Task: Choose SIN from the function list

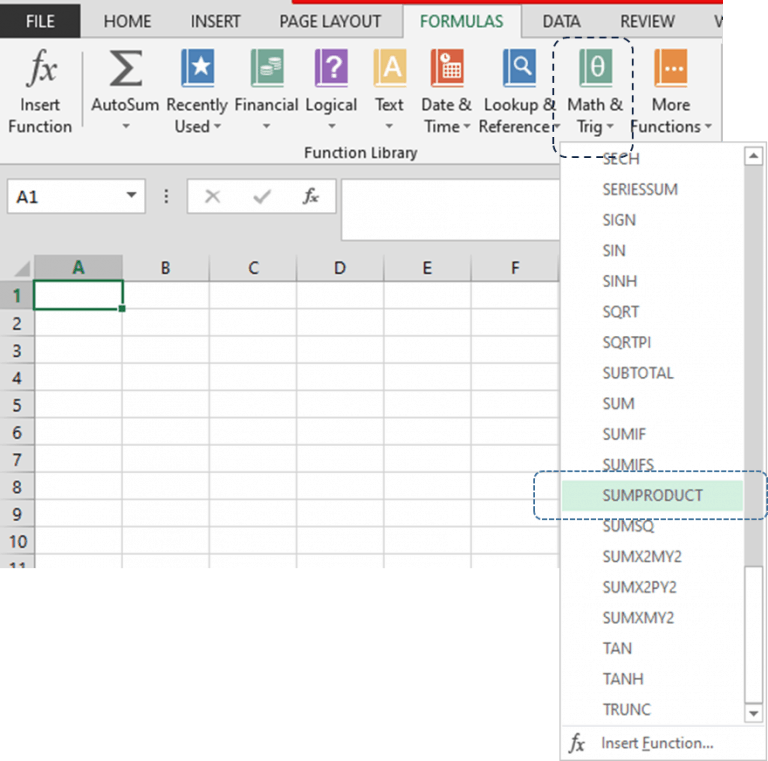Action: coord(652,251)
